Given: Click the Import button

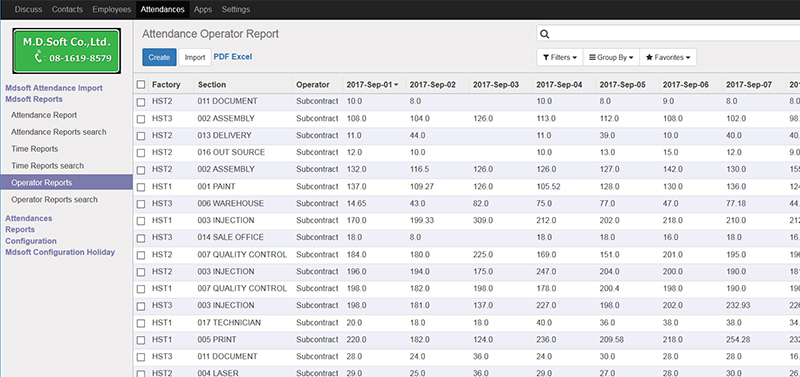Looking at the screenshot, I should [195, 57].
